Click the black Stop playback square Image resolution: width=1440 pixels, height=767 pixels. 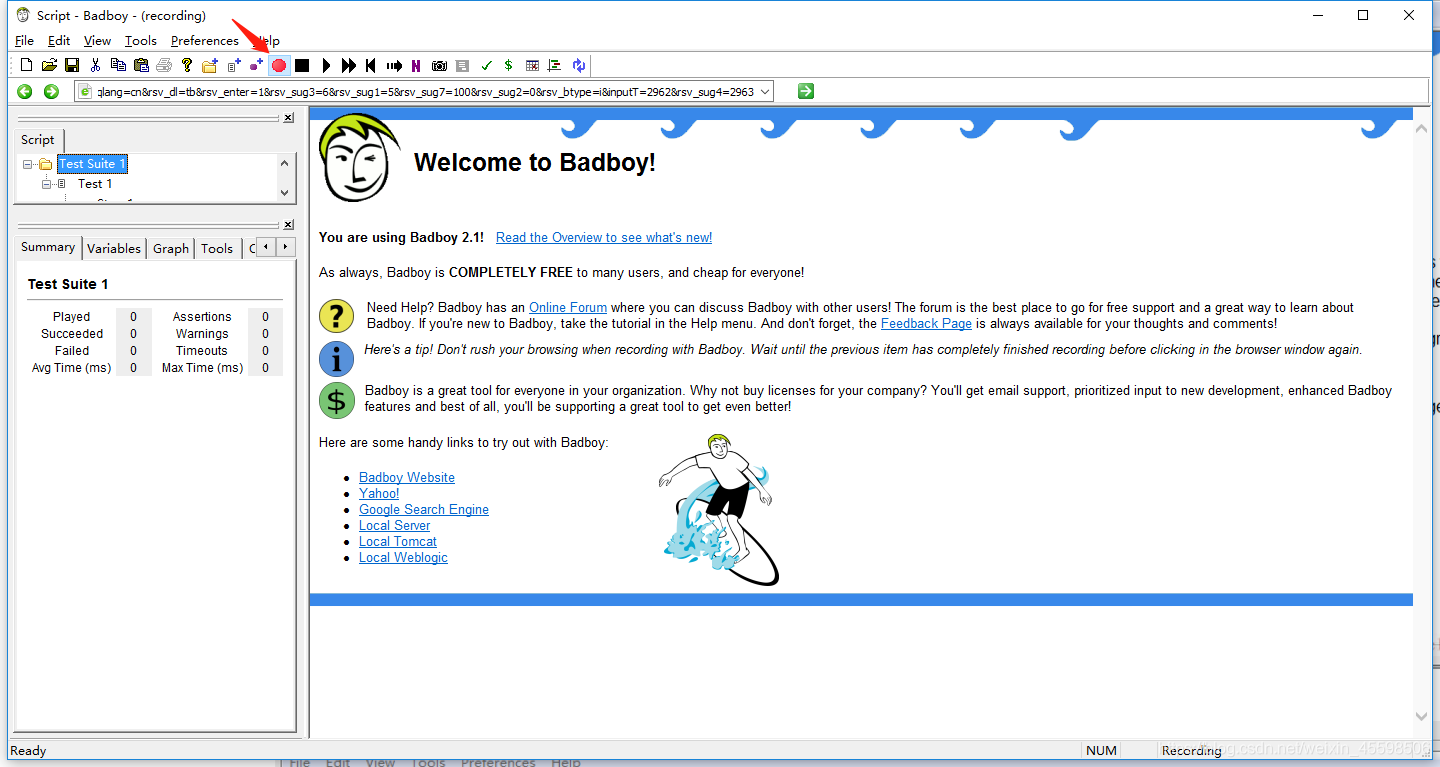(302, 65)
